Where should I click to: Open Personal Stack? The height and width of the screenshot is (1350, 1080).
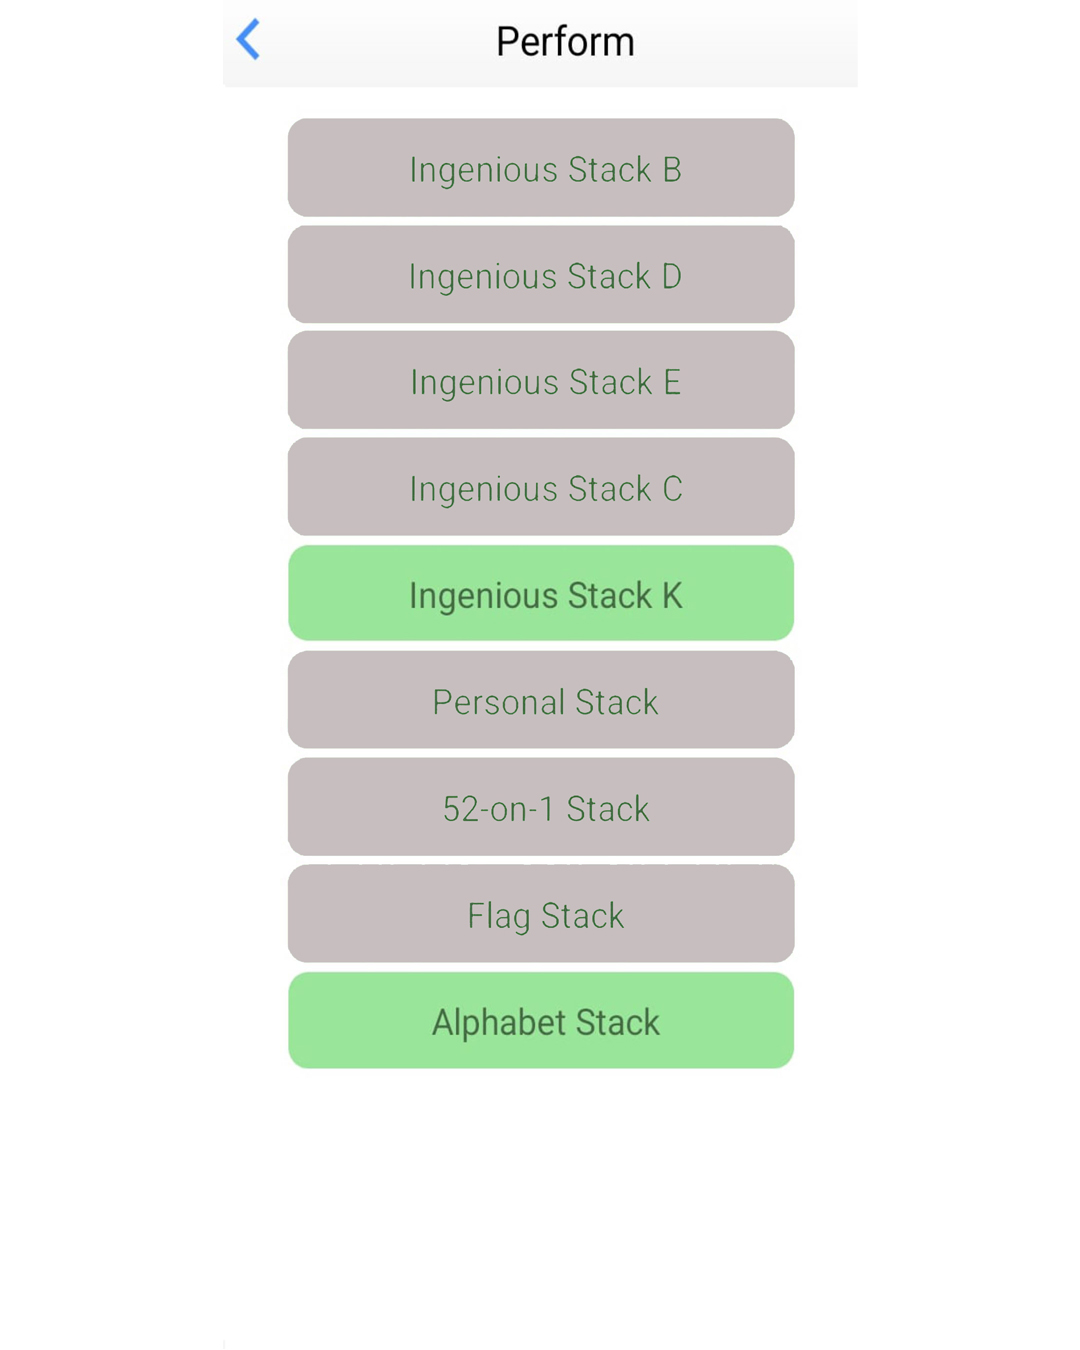coord(541,701)
